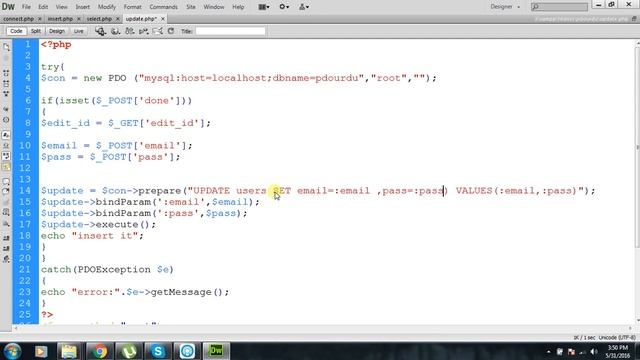Click Collapse Selection in coding toolbar
The image size is (640, 360).
pos(6,84)
